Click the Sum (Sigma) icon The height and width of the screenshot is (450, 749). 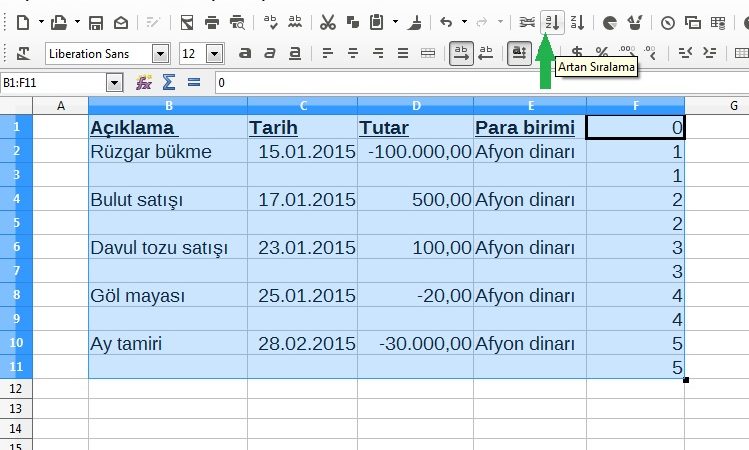point(168,83)
